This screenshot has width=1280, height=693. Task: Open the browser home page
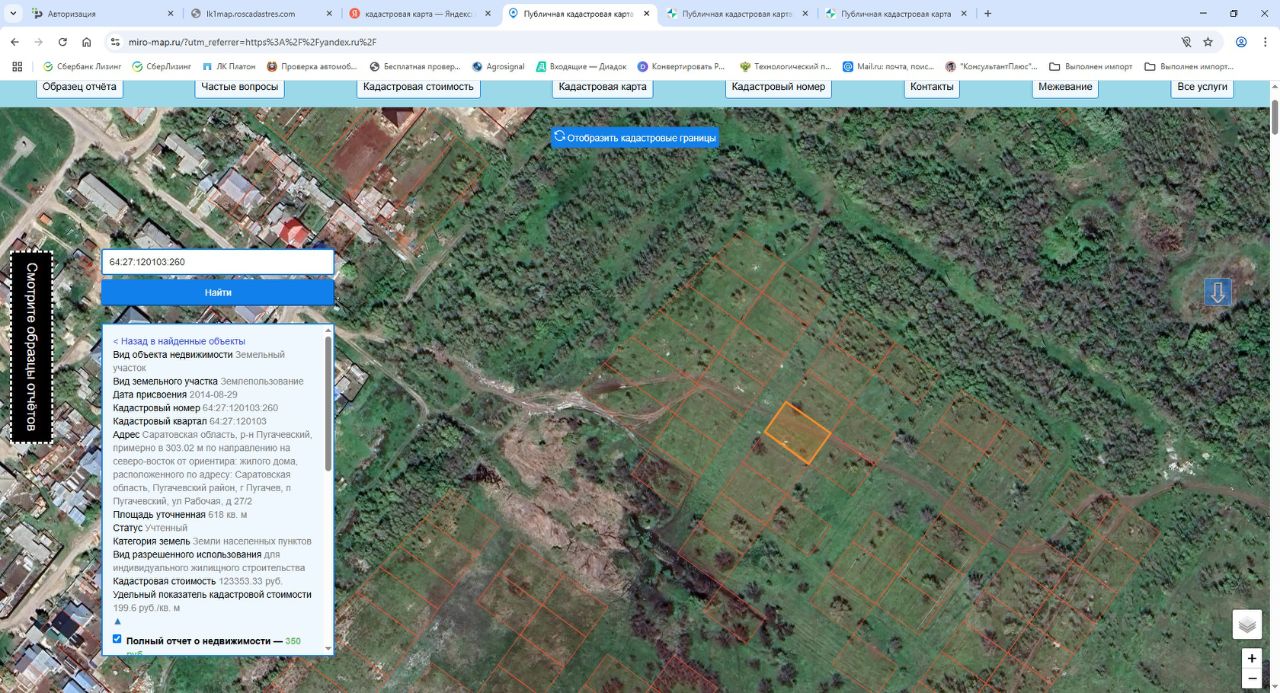click(87, 42)
